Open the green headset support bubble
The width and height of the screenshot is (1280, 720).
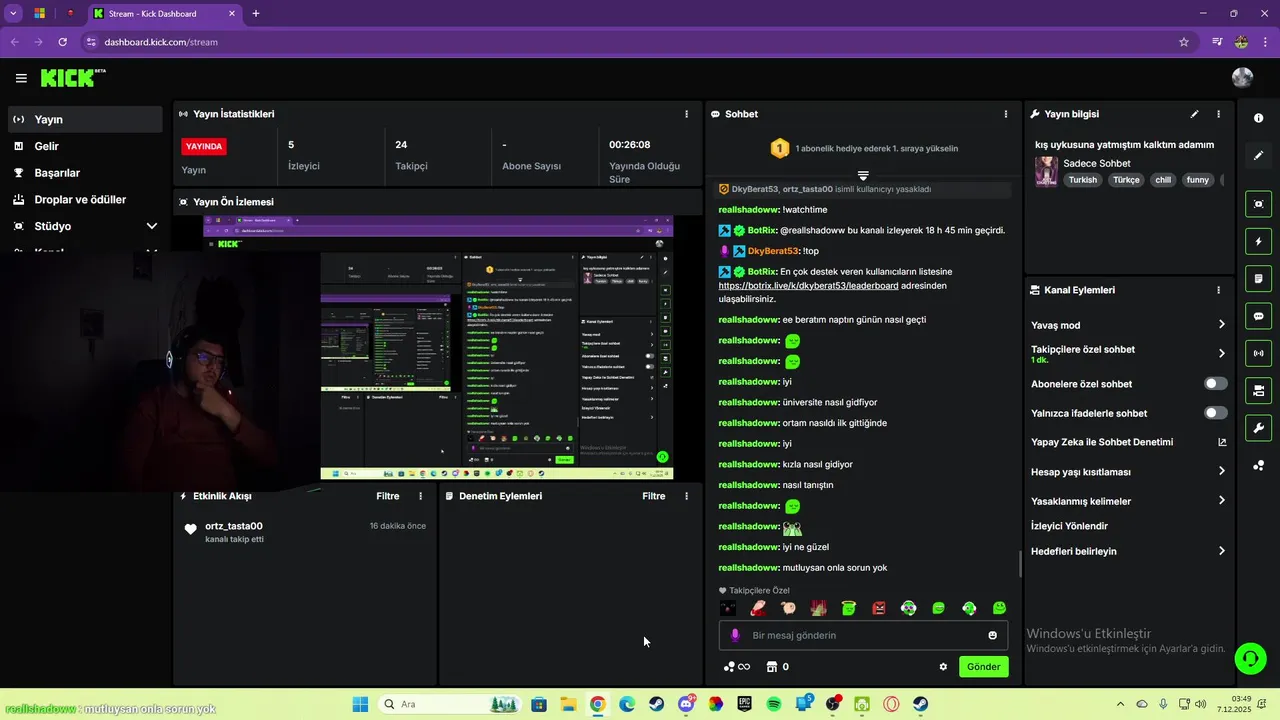1250,658
